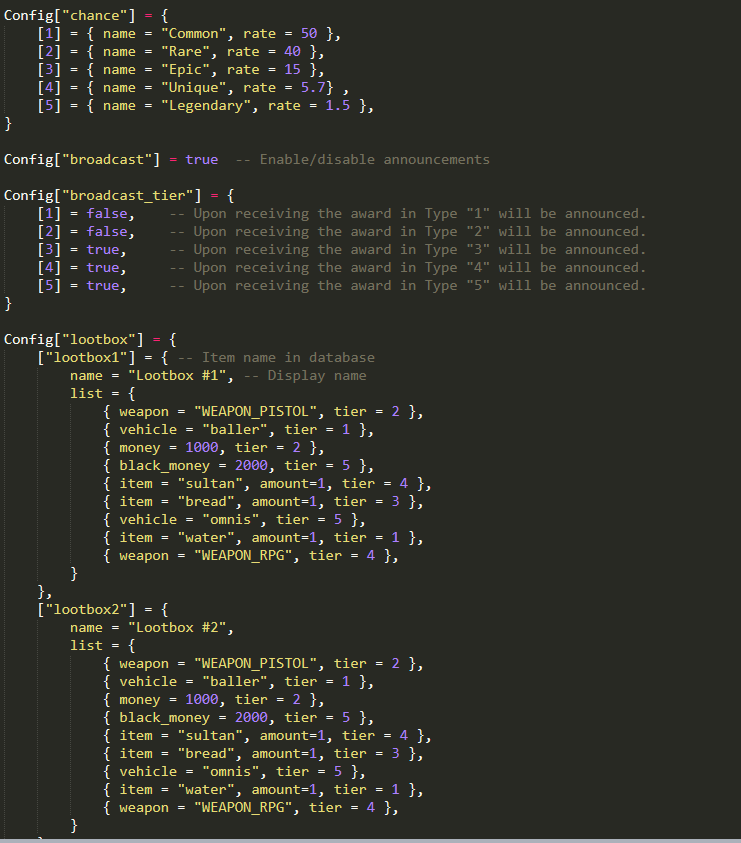
Task: Click the Config["chance"] table declaration
Action: coord(86,16)
